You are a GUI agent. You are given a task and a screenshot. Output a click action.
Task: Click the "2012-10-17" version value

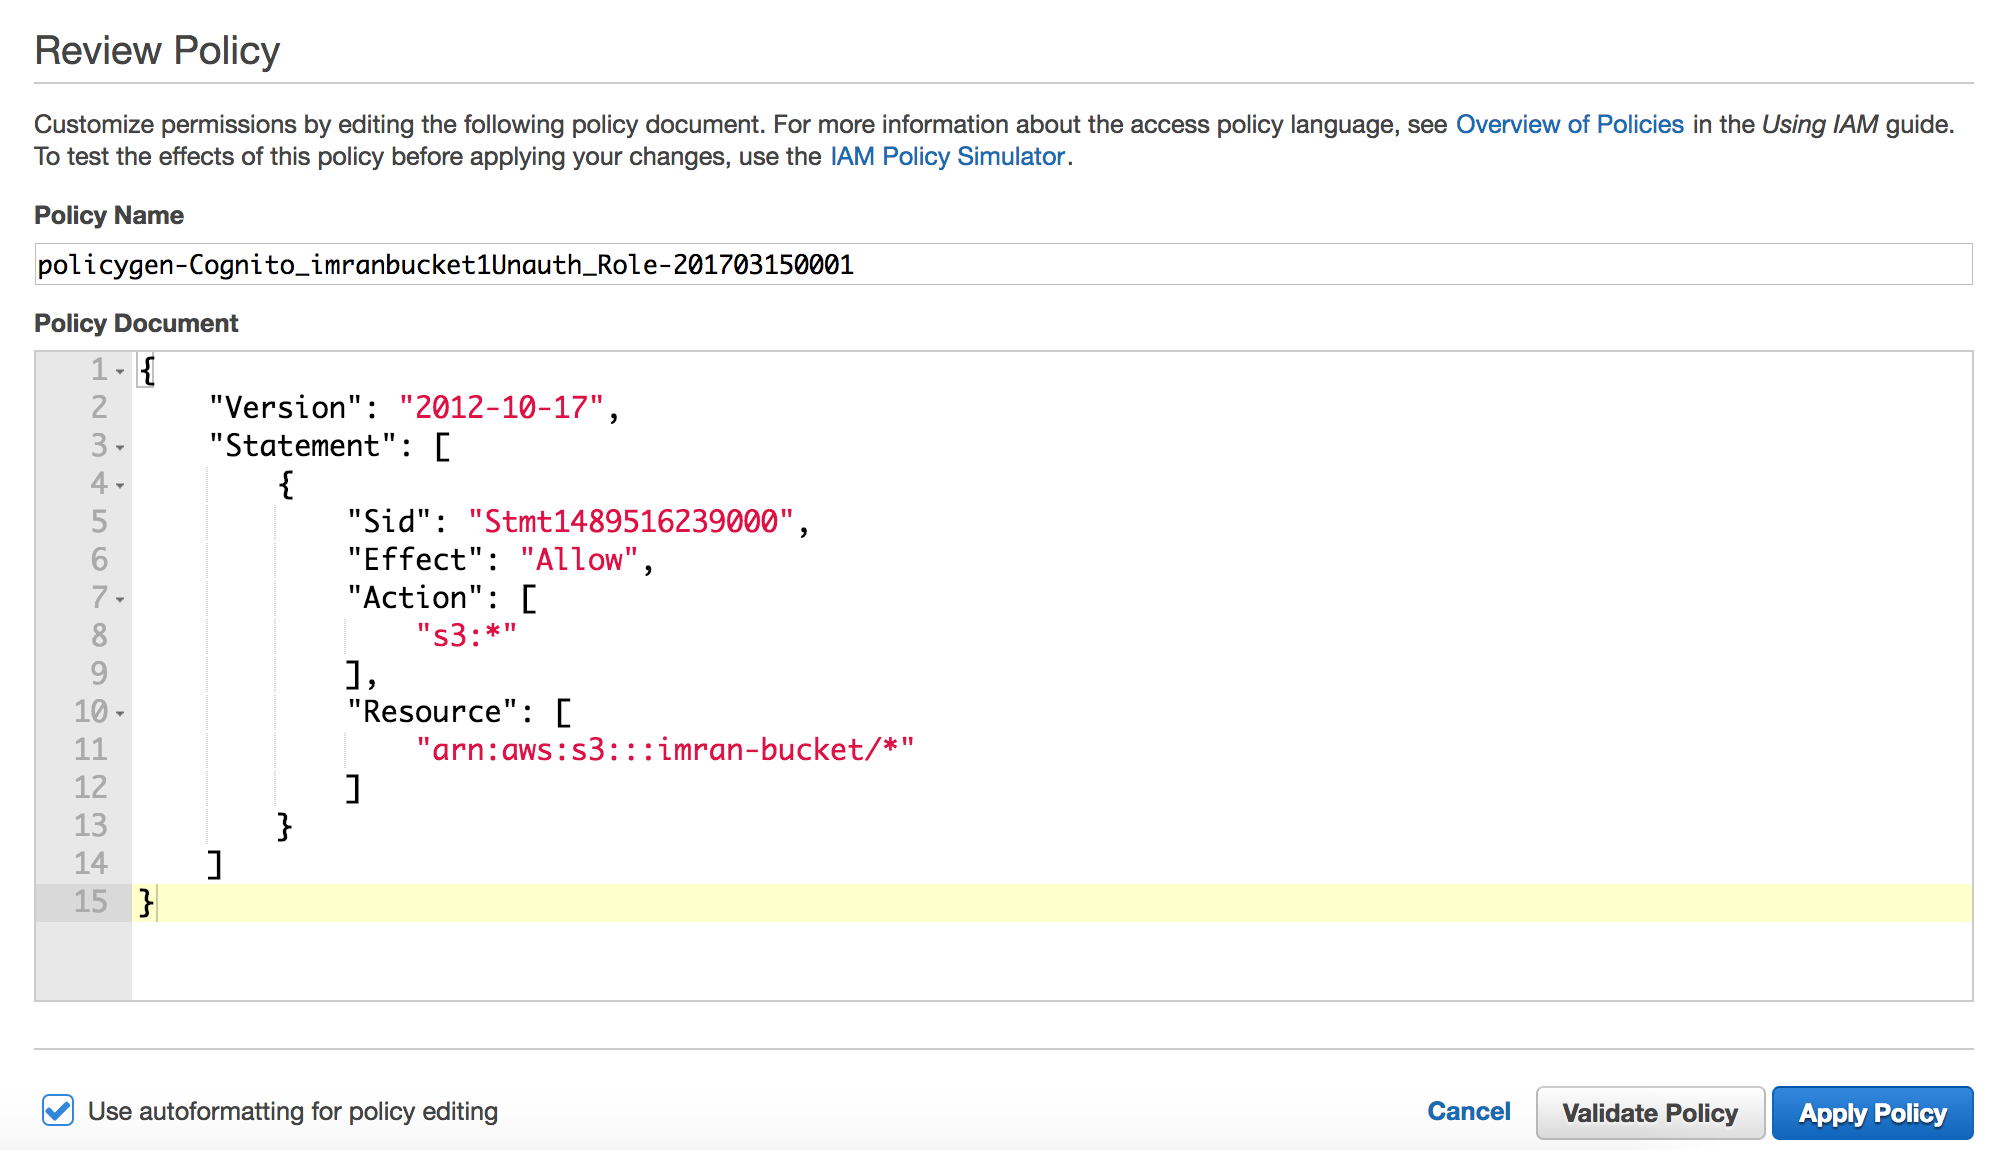tap(501, 408)
